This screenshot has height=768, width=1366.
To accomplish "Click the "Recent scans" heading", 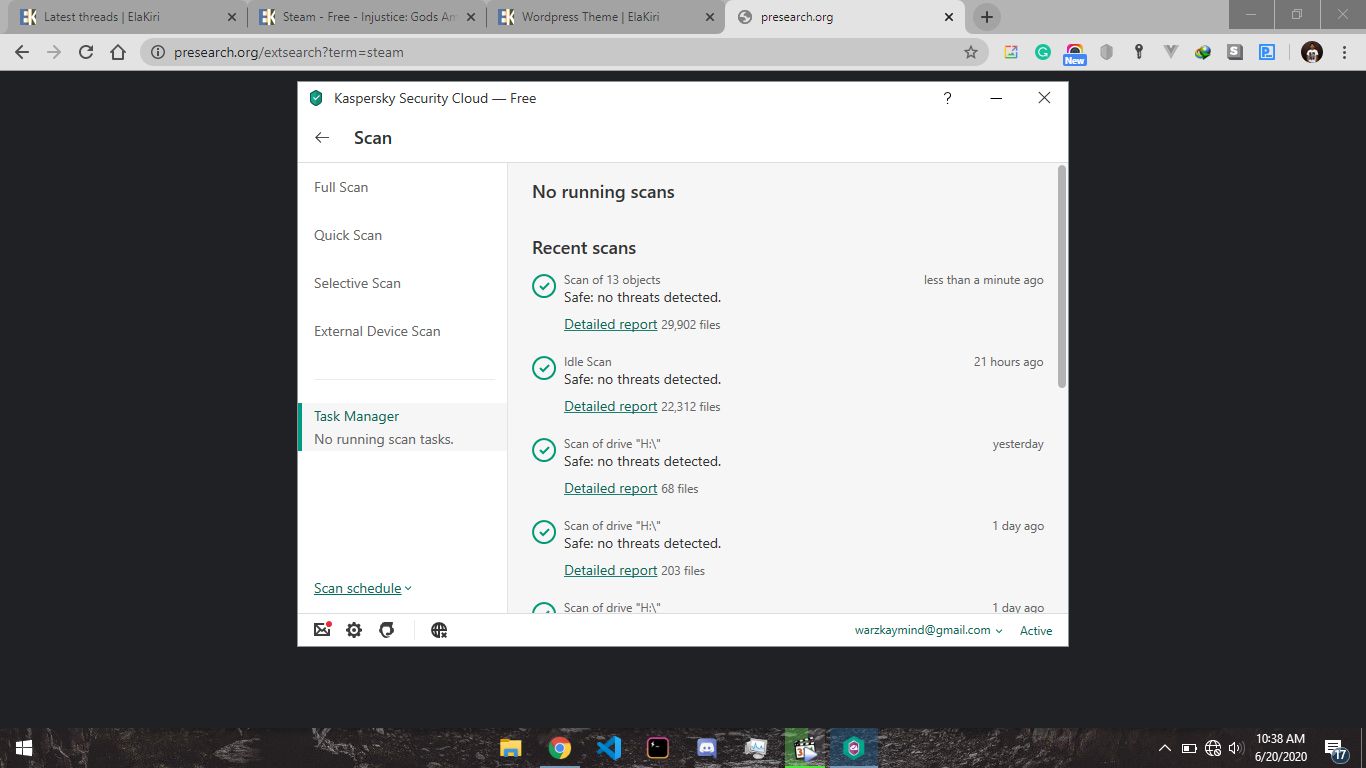I will click(584, 248).
